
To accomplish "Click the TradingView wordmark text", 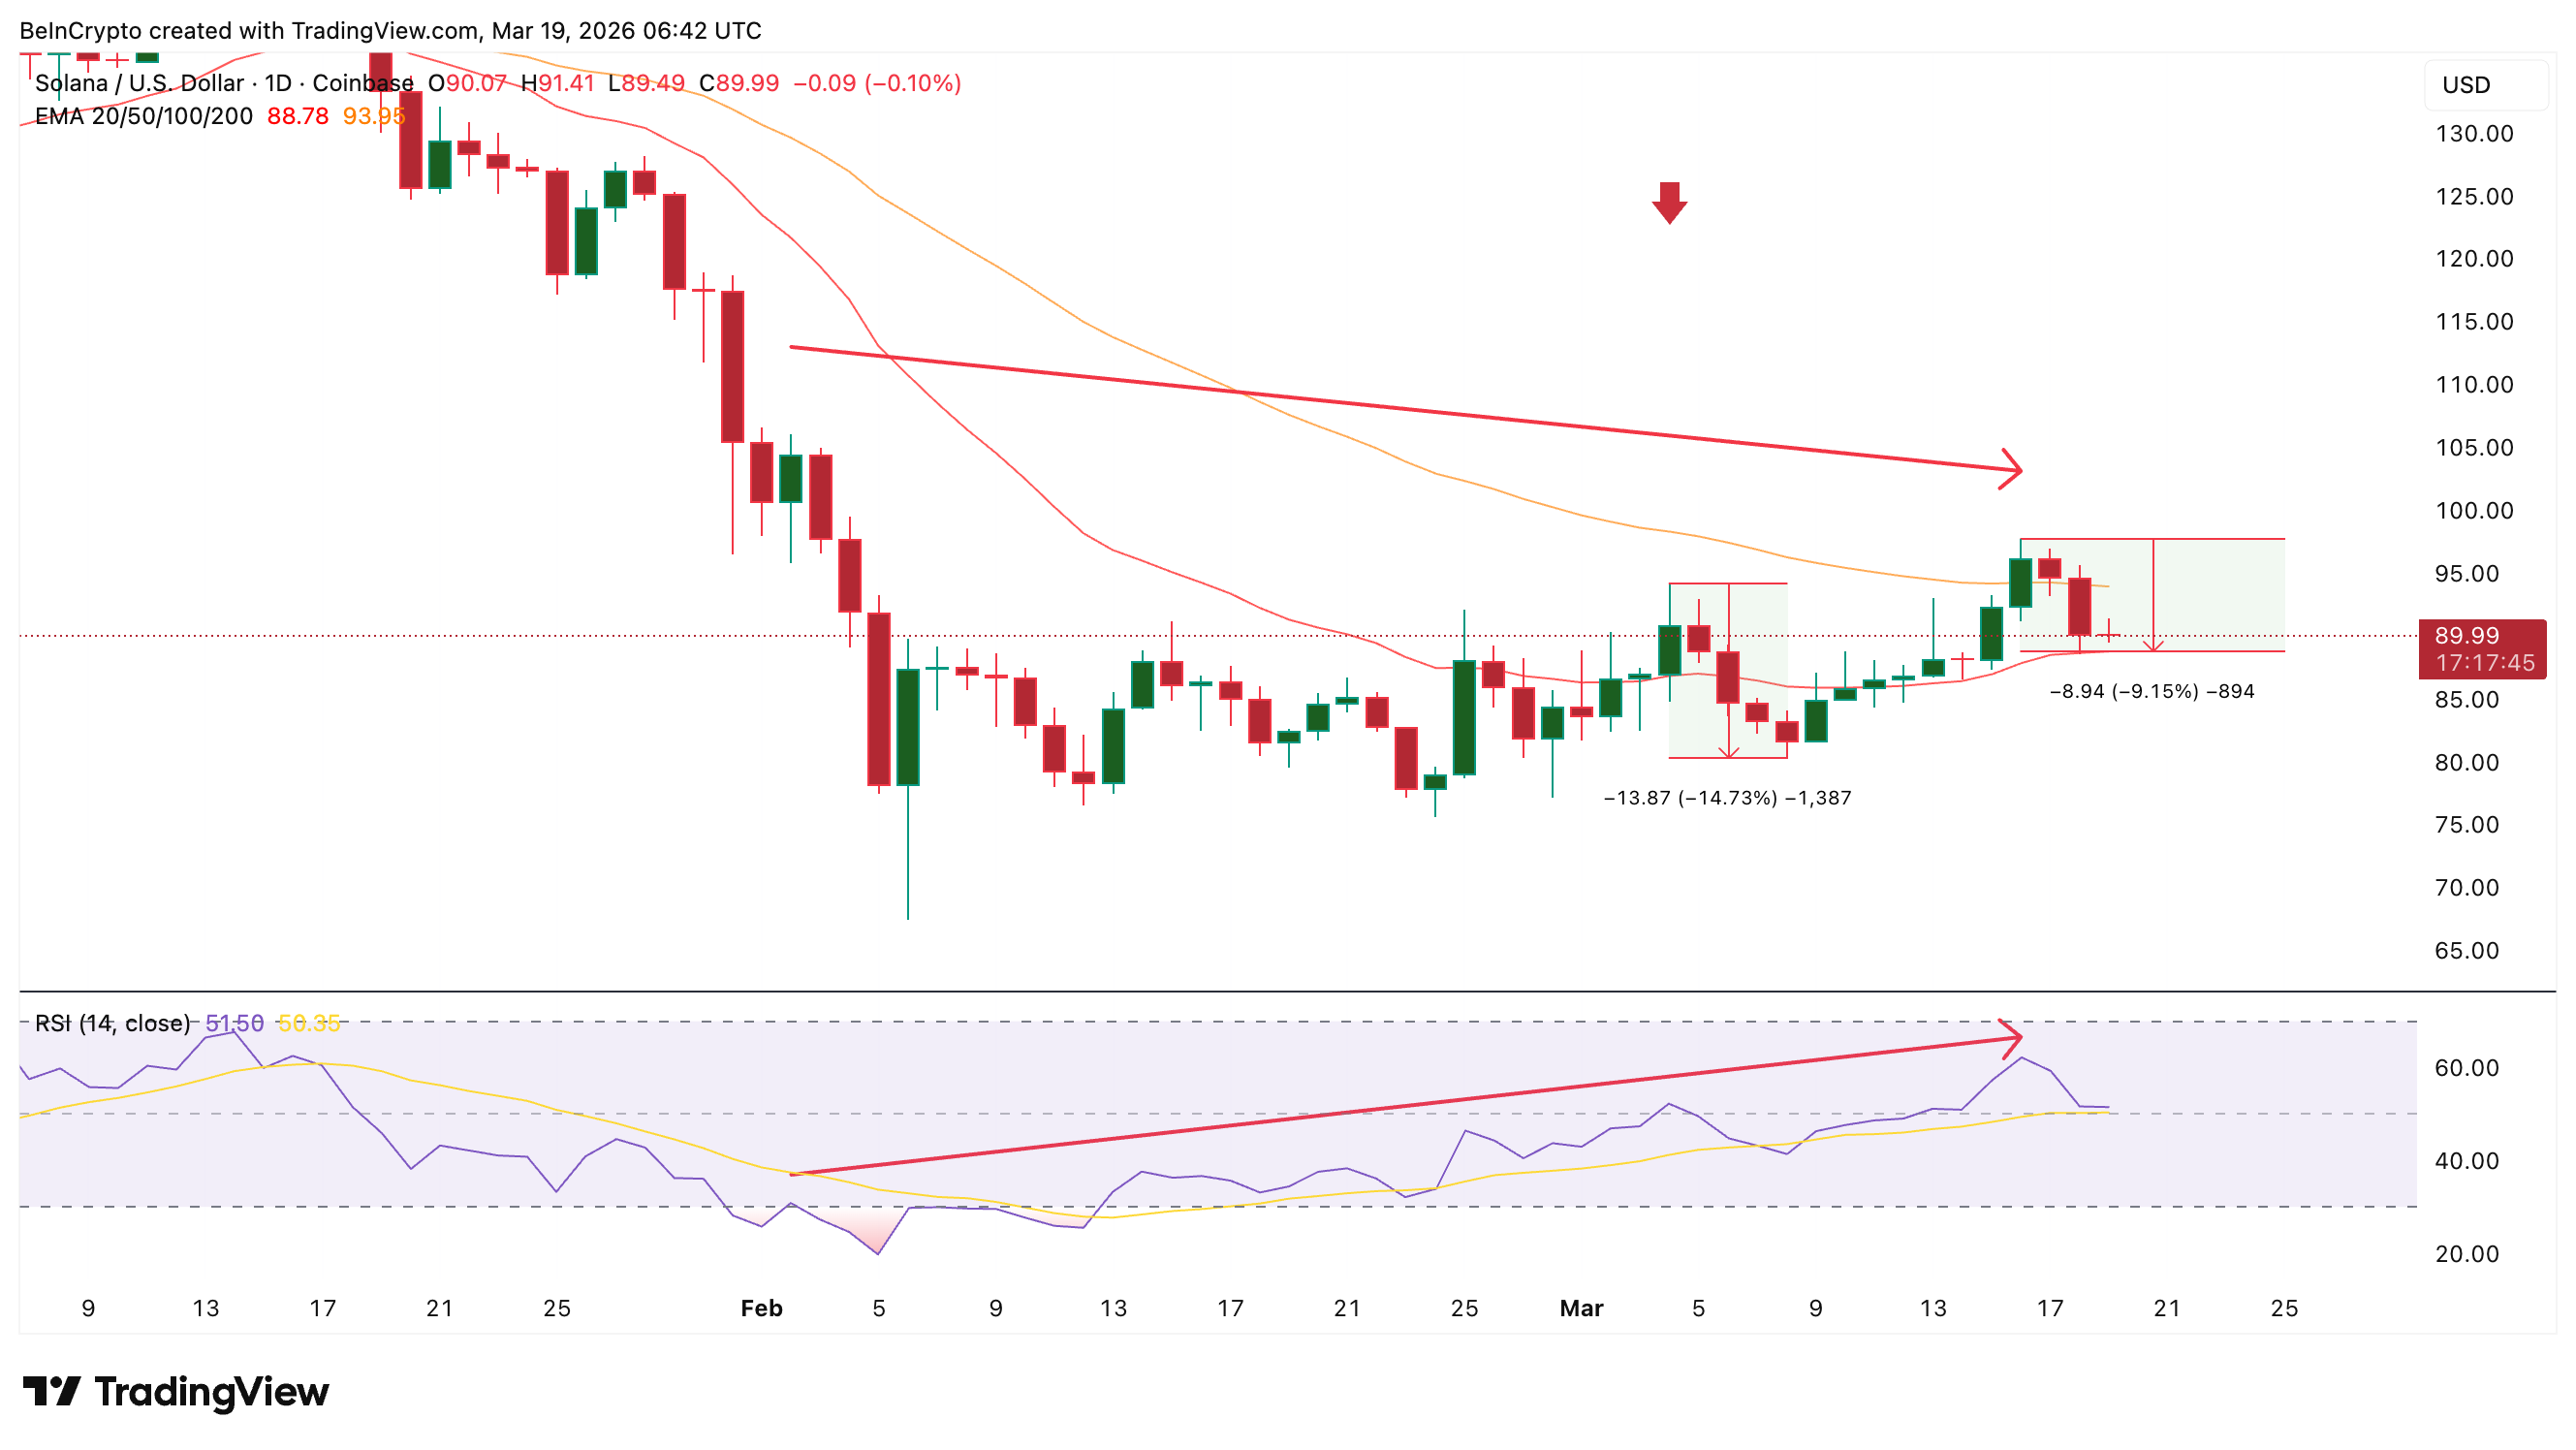I will 211,1391.
